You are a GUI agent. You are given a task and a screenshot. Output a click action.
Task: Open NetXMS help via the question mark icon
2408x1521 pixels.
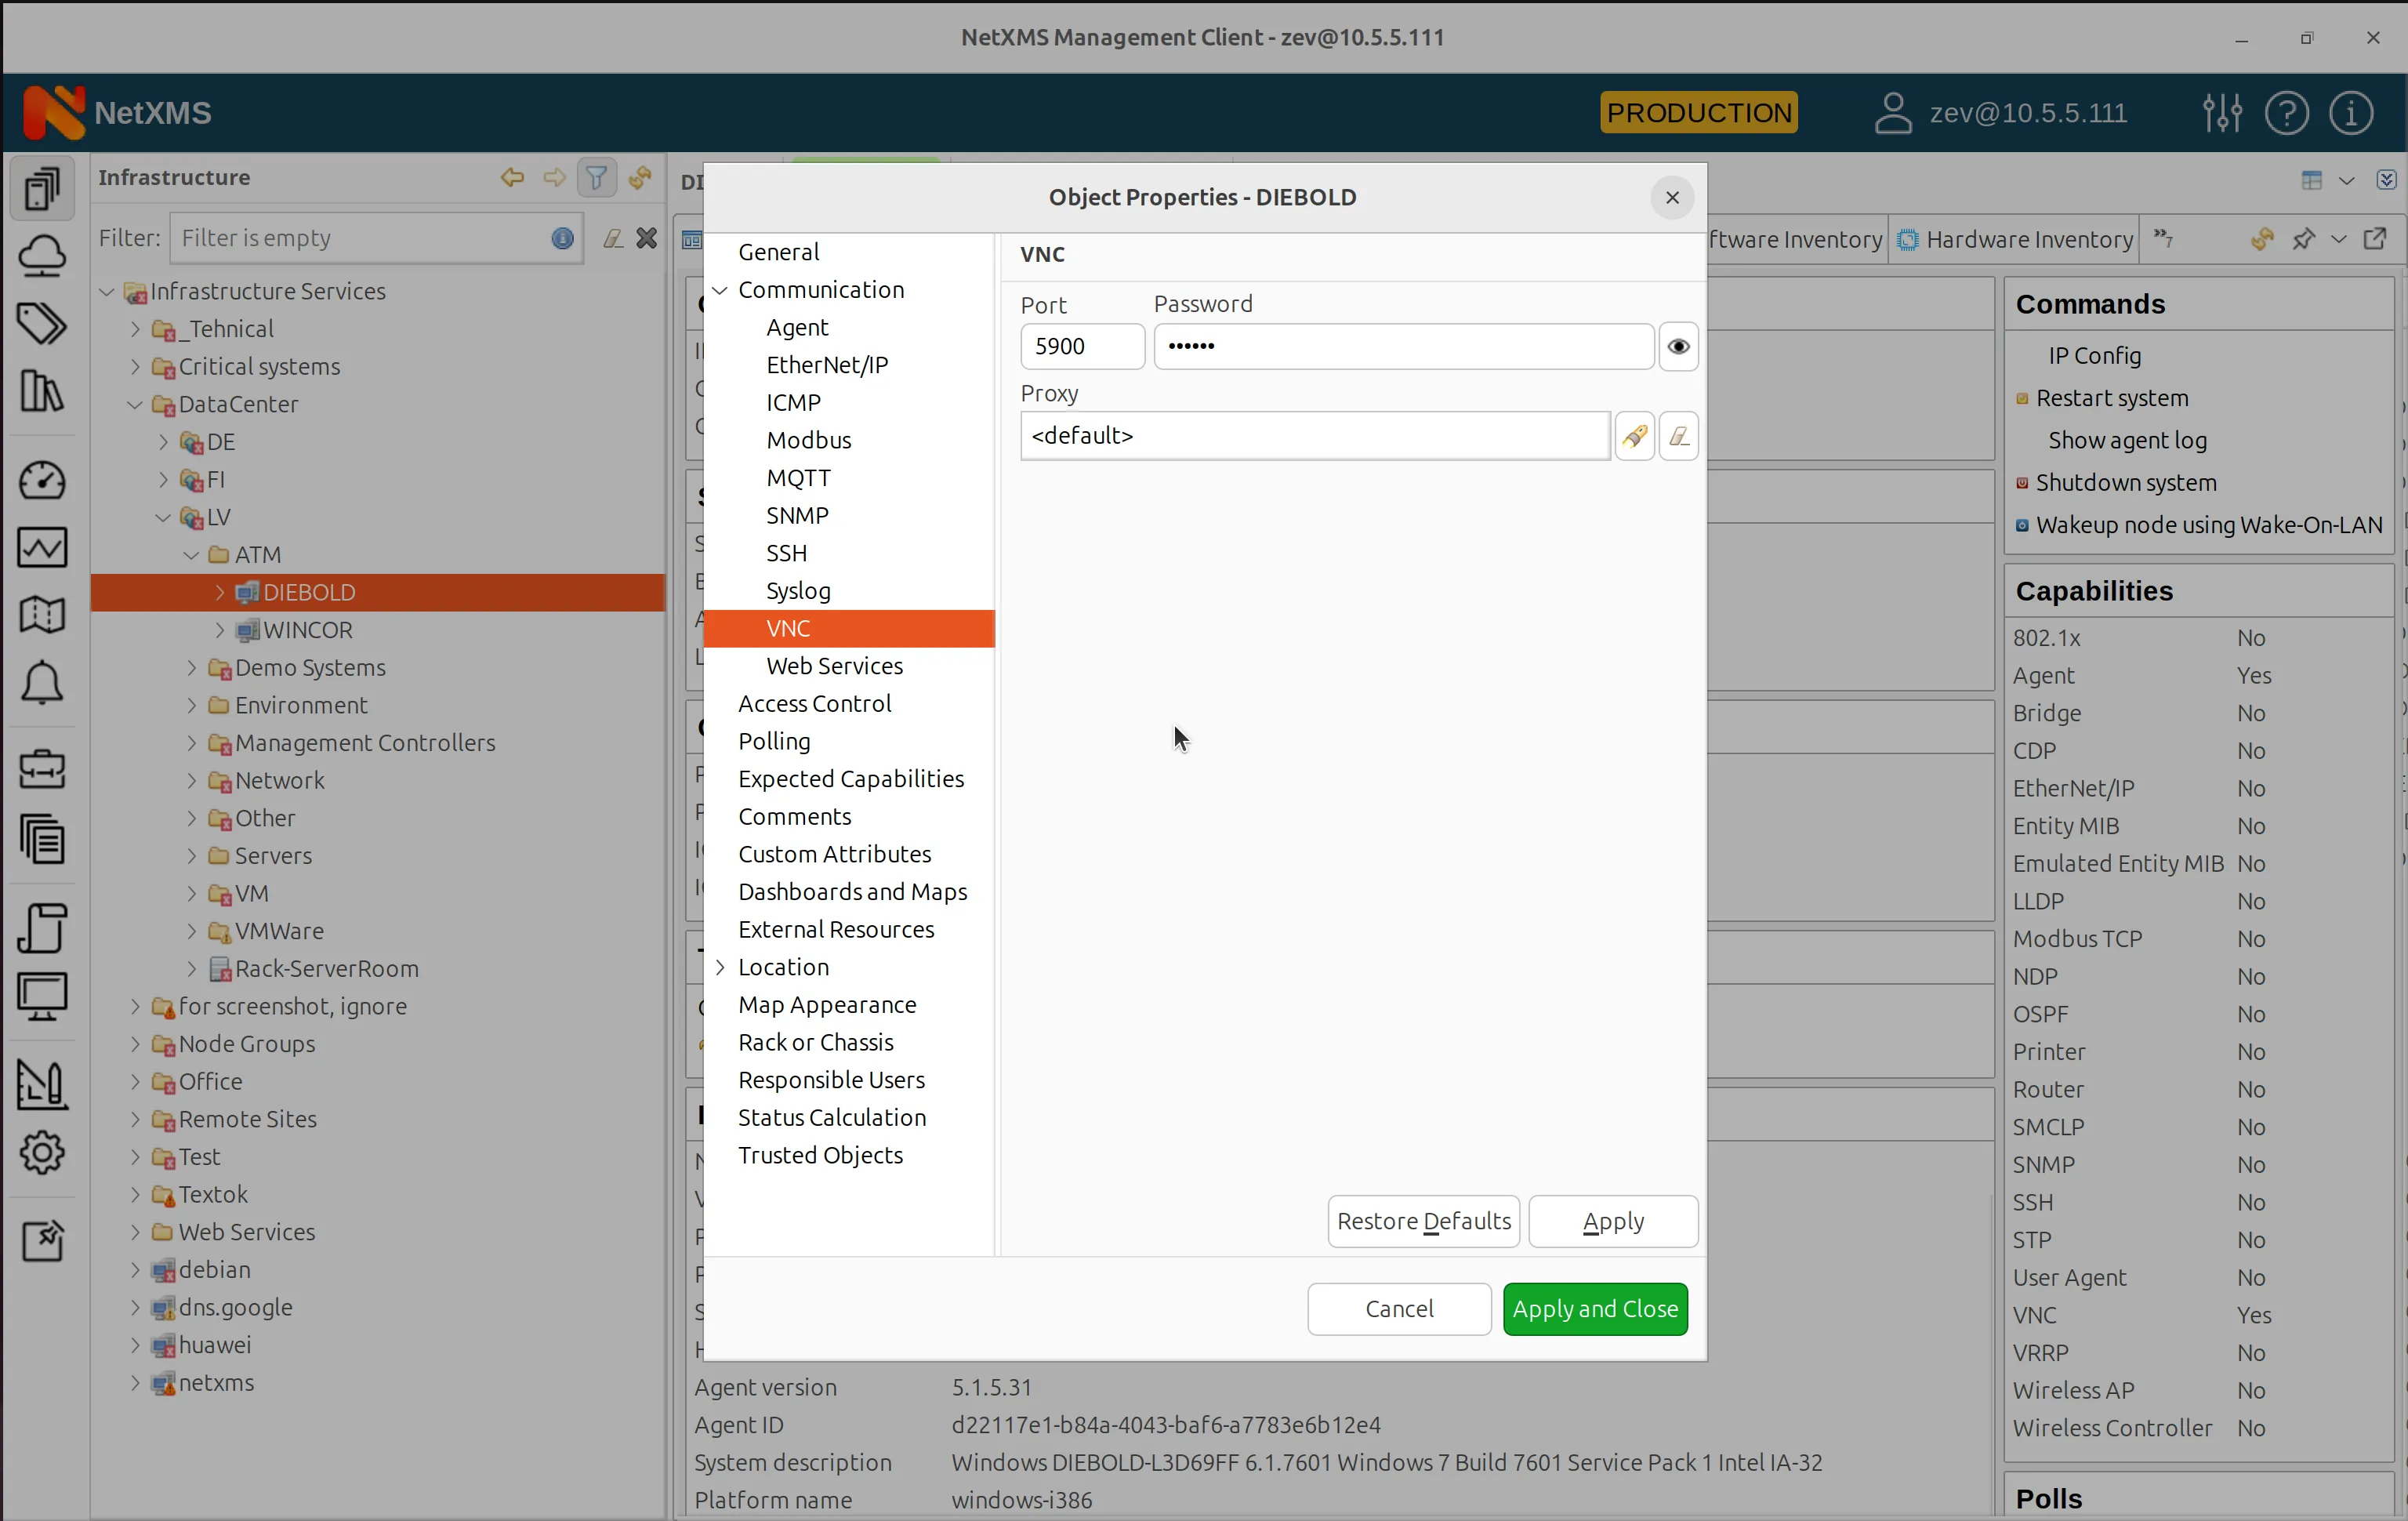point(2287,113)
